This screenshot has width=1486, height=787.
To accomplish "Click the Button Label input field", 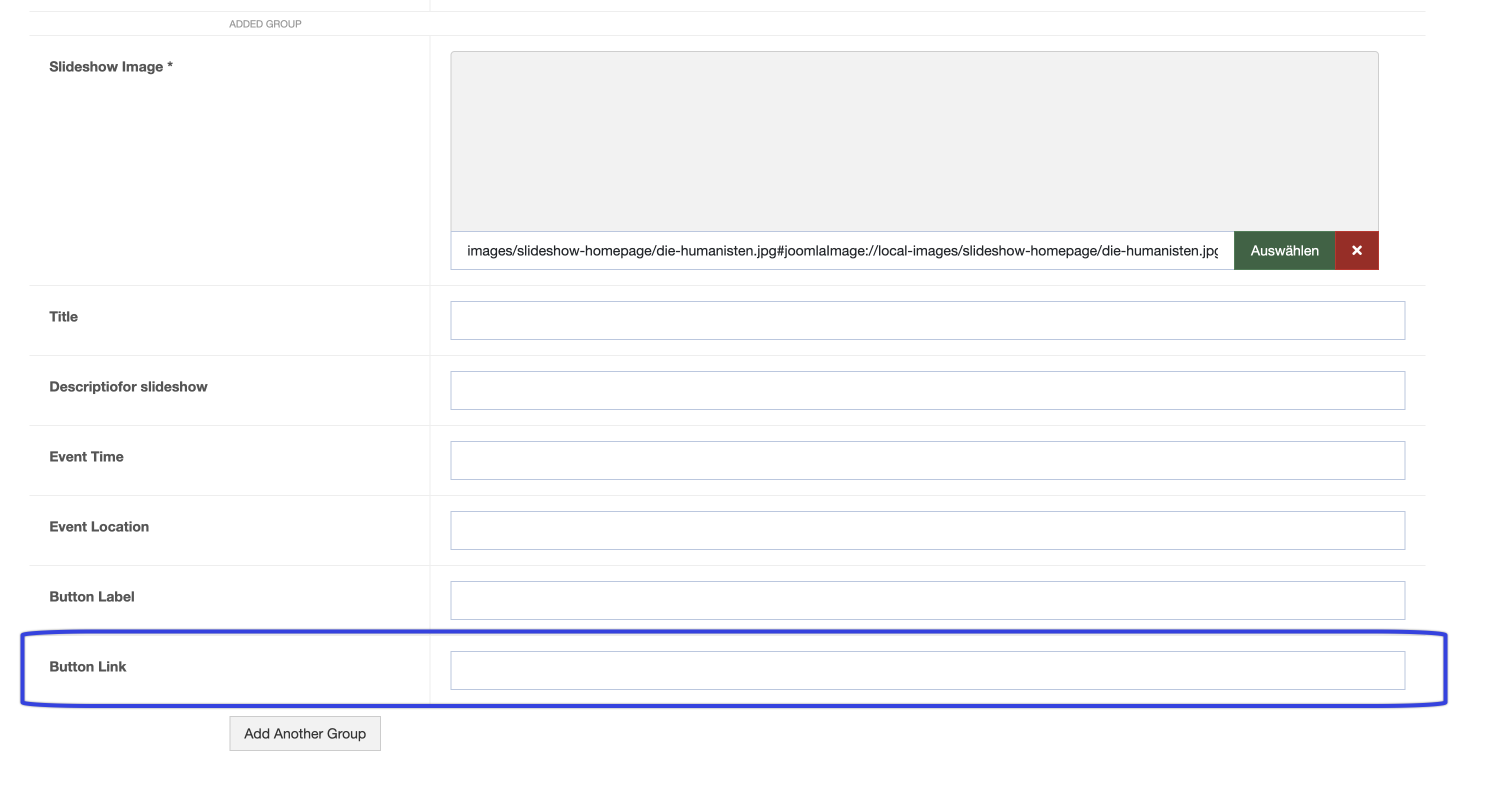I will (x=927, y=600).
